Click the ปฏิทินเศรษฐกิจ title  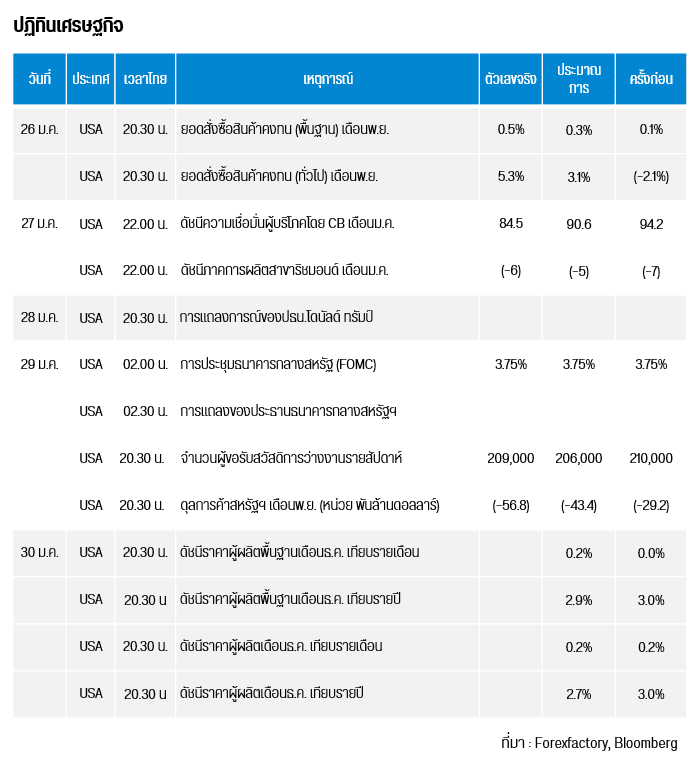69,25
